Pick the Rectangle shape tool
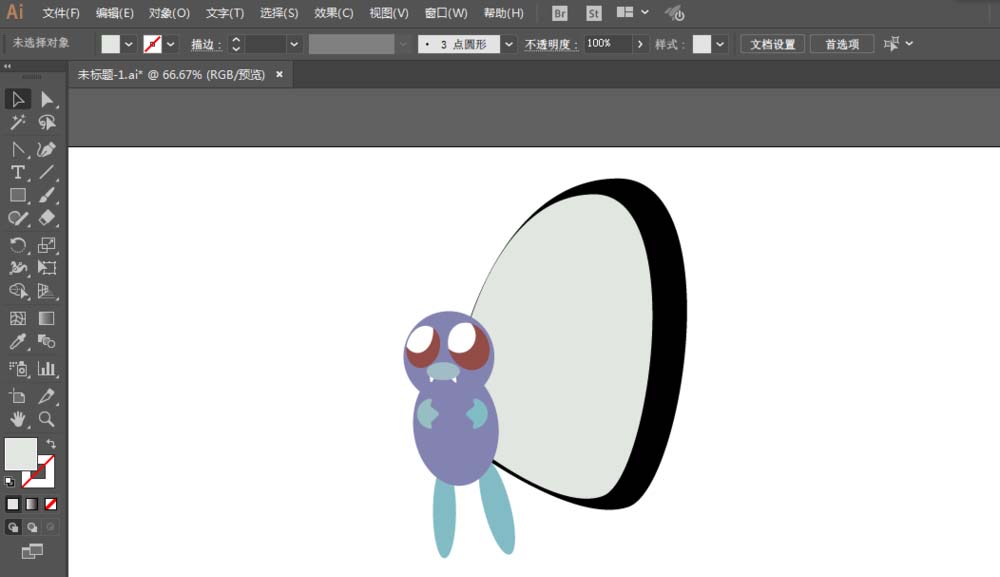The height and width of the screenshot is (577, 1000). tap(17, 196)
